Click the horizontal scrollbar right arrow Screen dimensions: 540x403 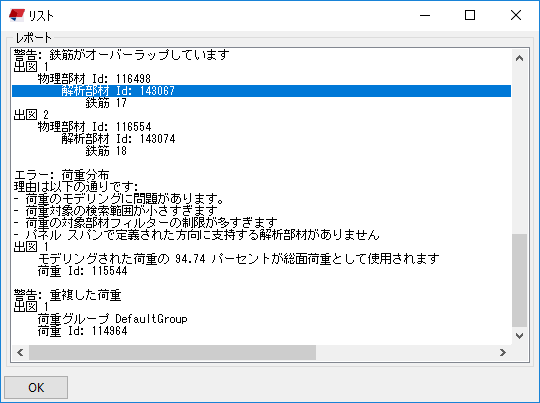tap(503, 352)
